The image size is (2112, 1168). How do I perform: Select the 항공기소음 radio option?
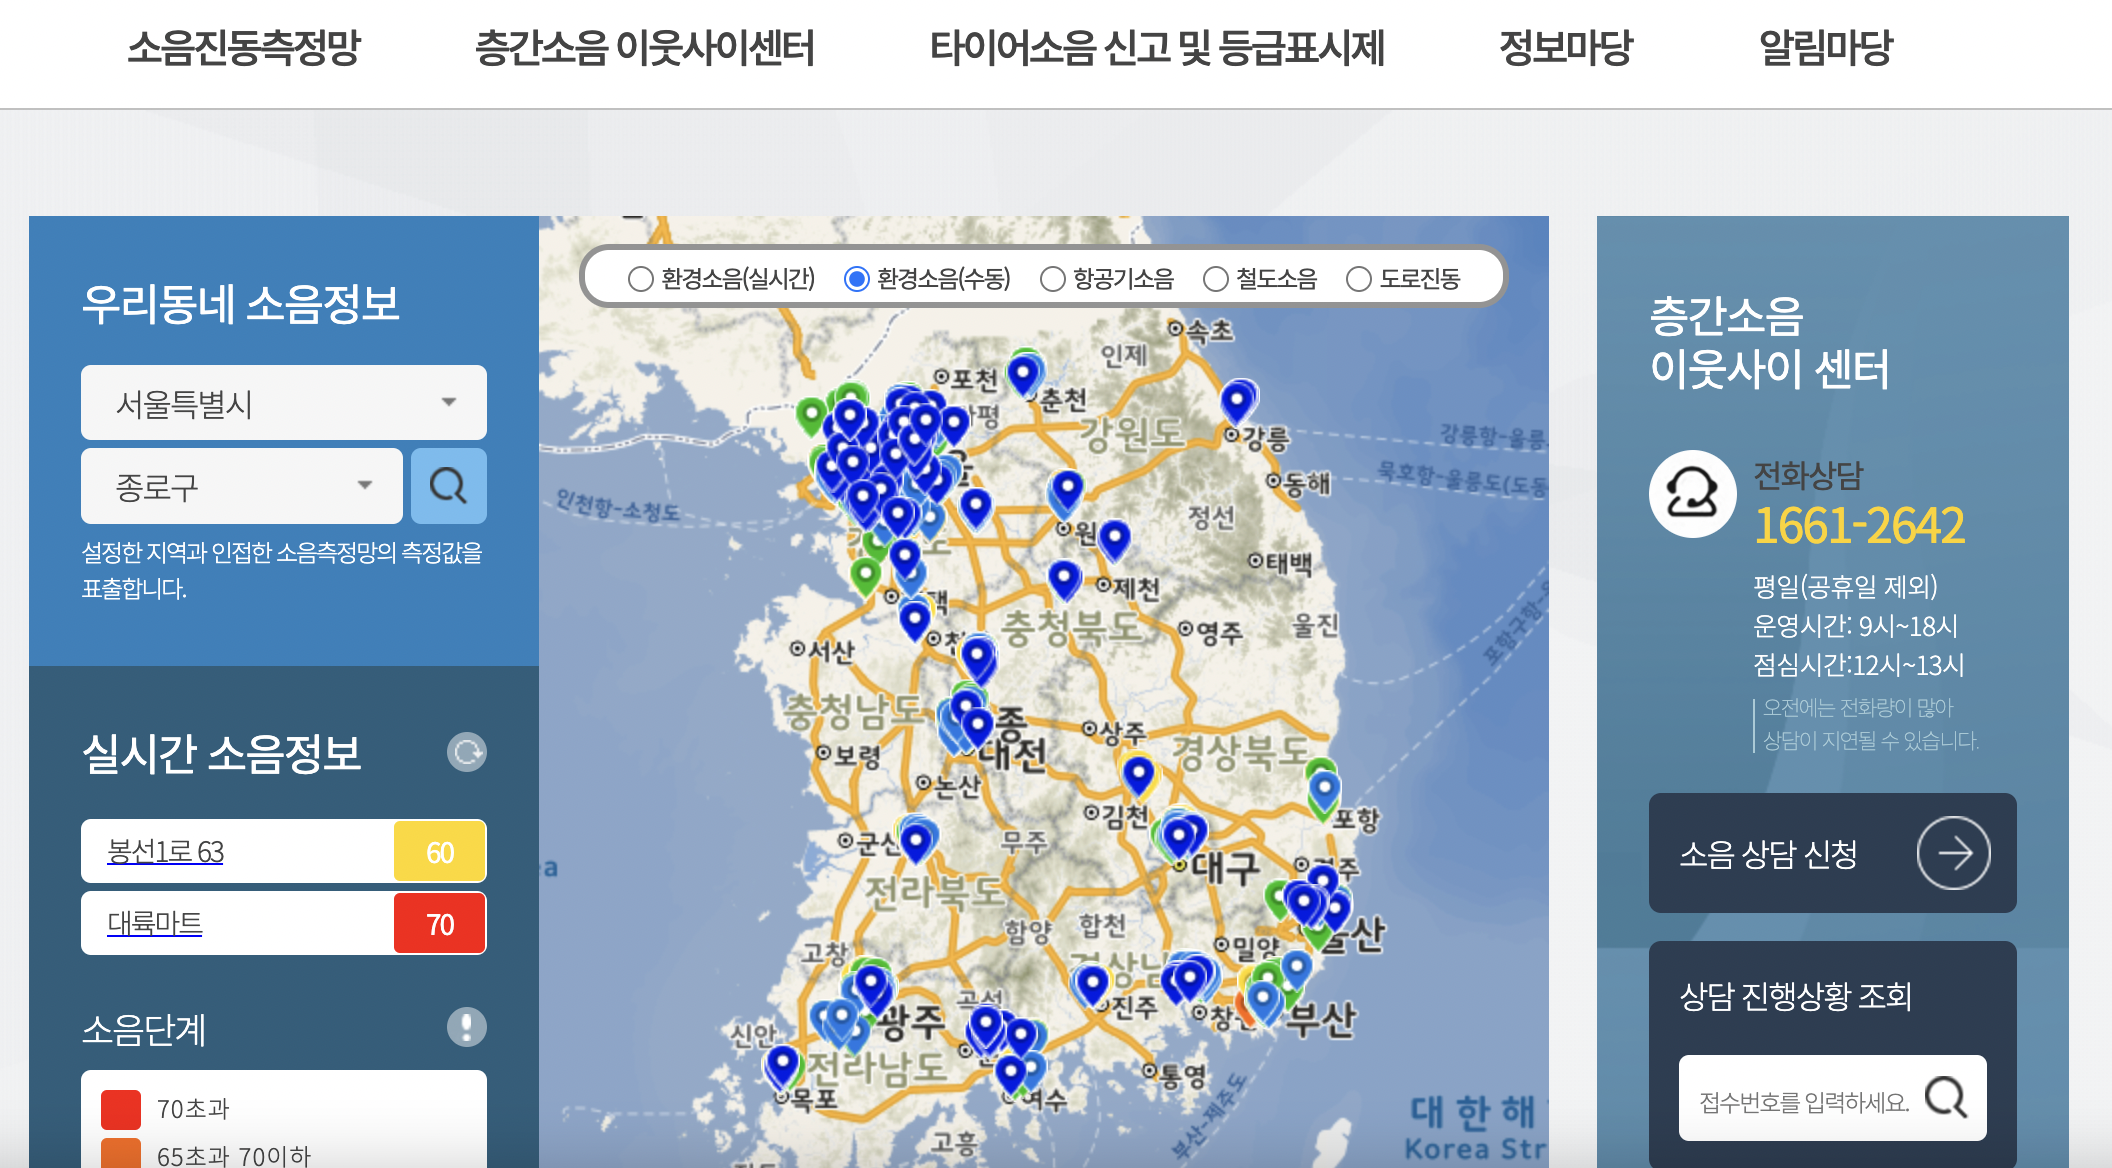click(x=1052, y=279)
